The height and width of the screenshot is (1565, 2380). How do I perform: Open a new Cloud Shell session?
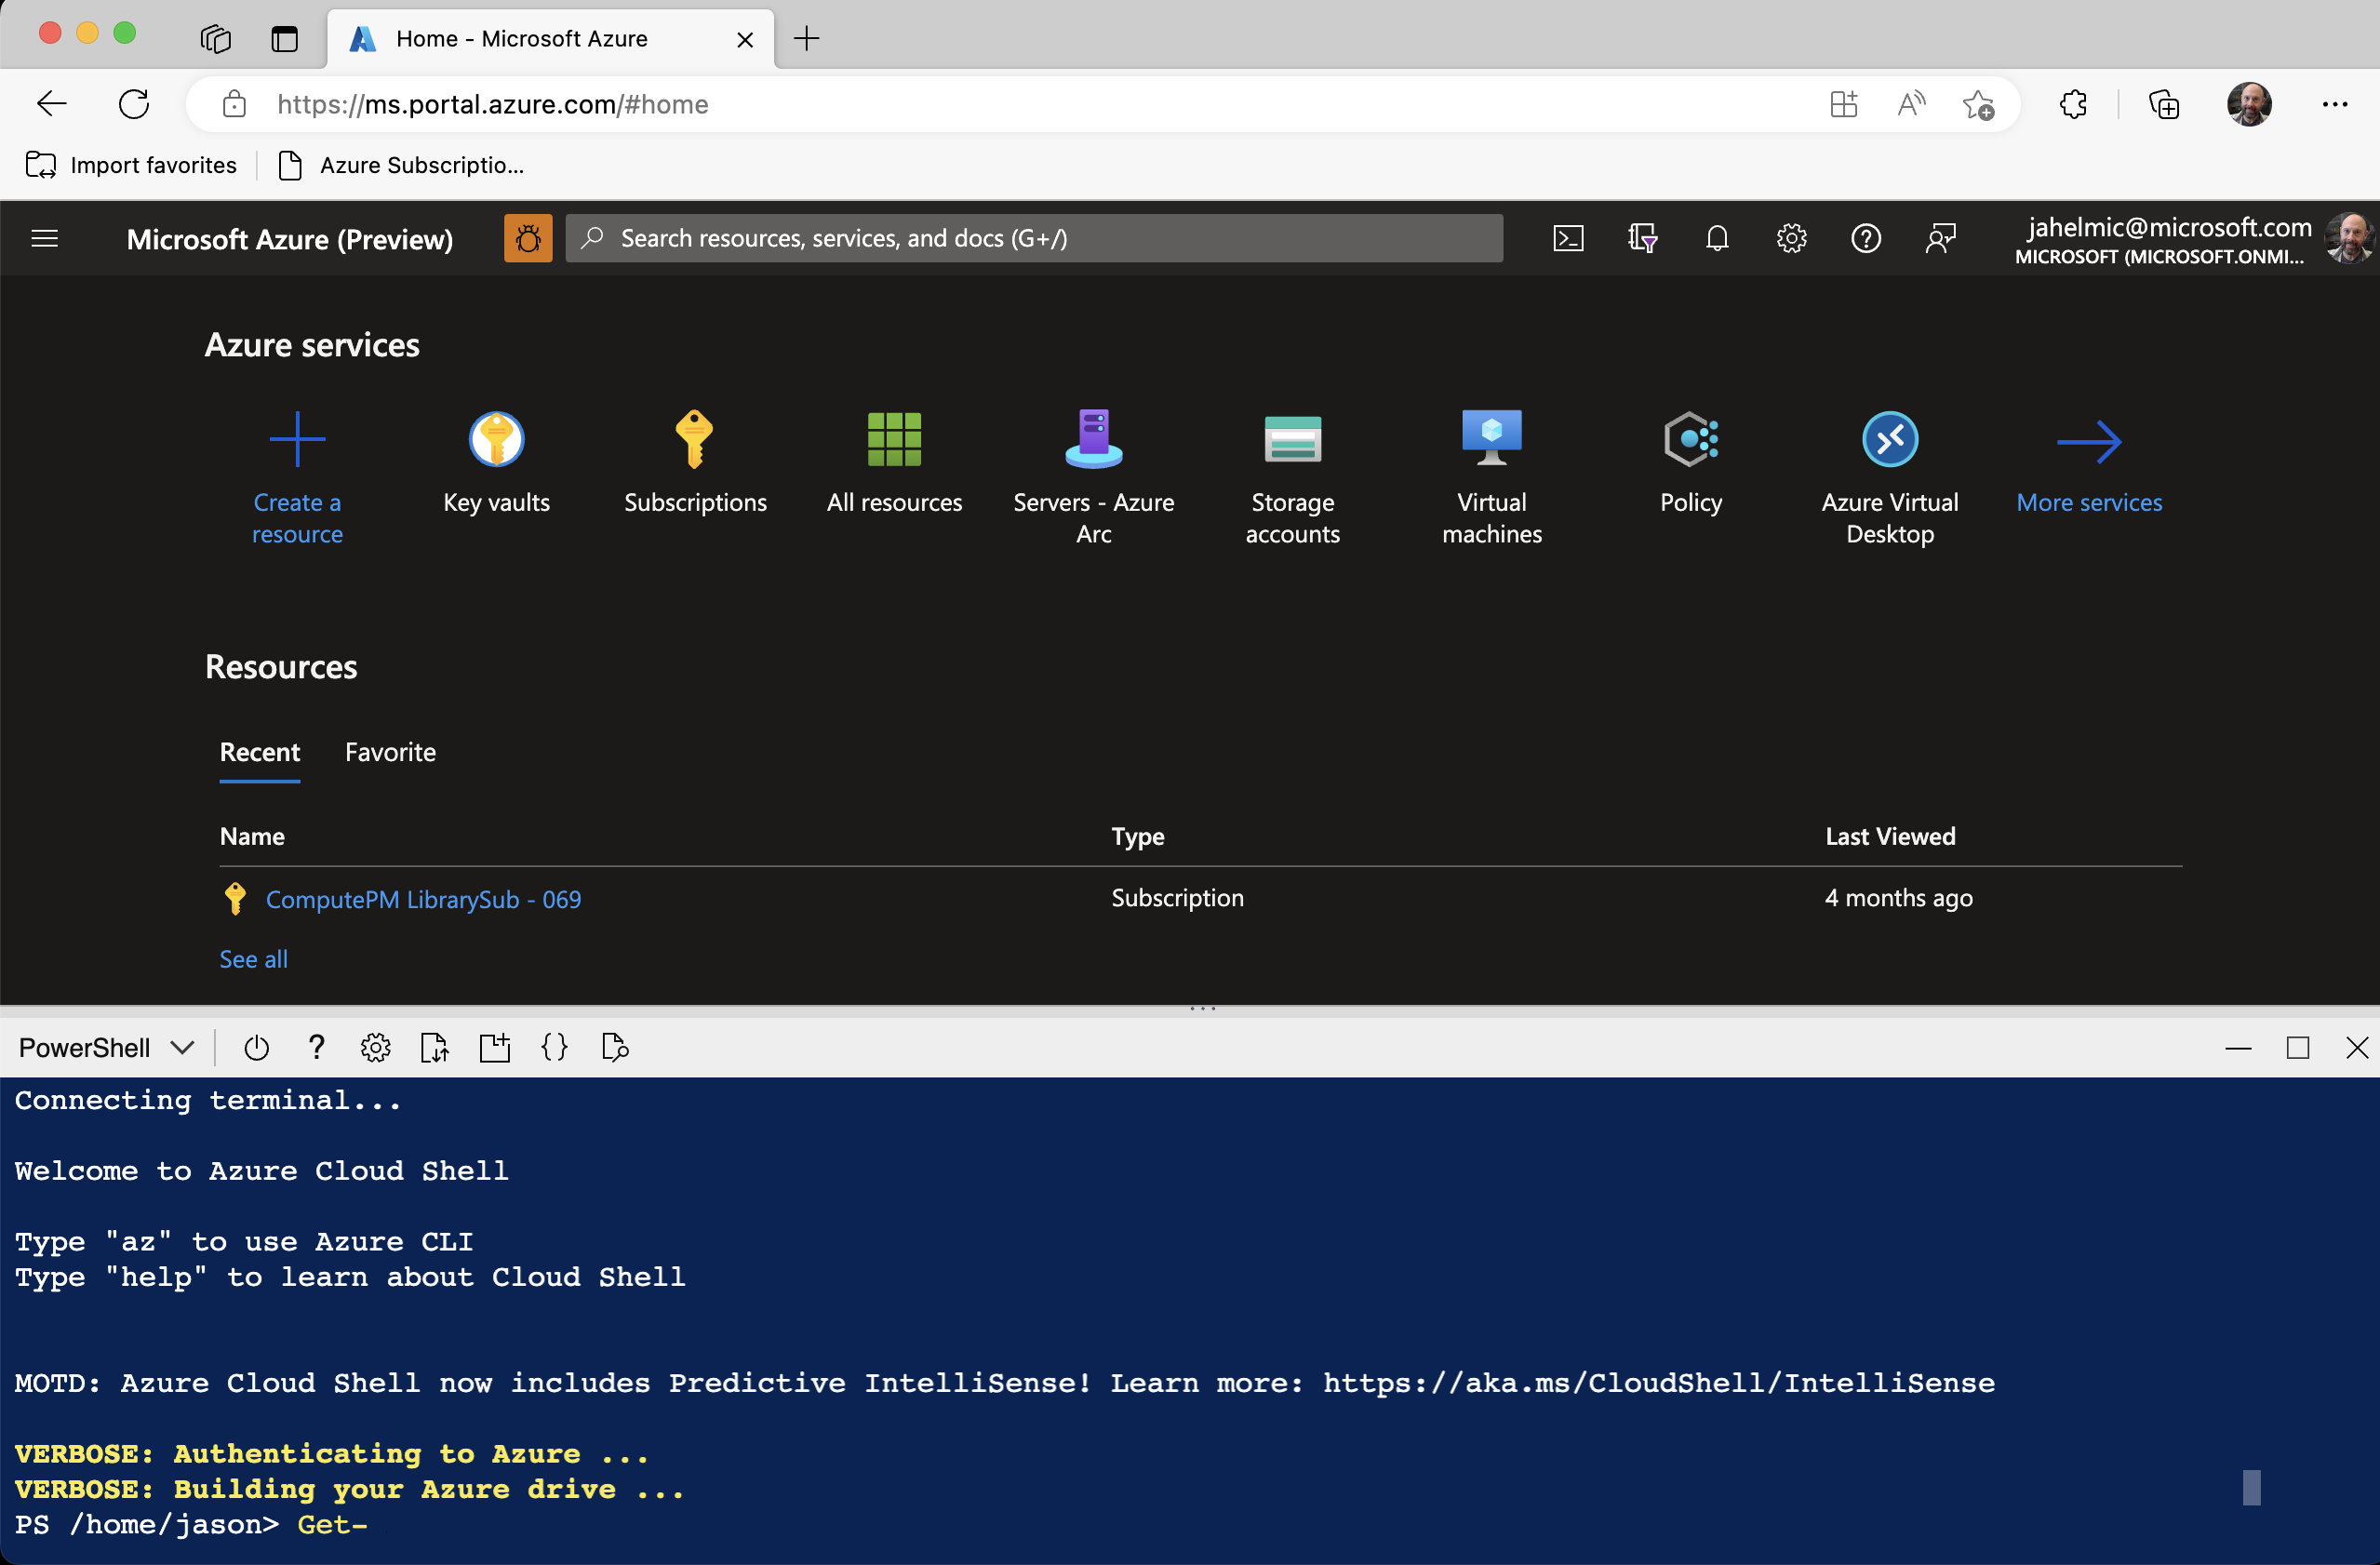click(x=495, y=1047)
